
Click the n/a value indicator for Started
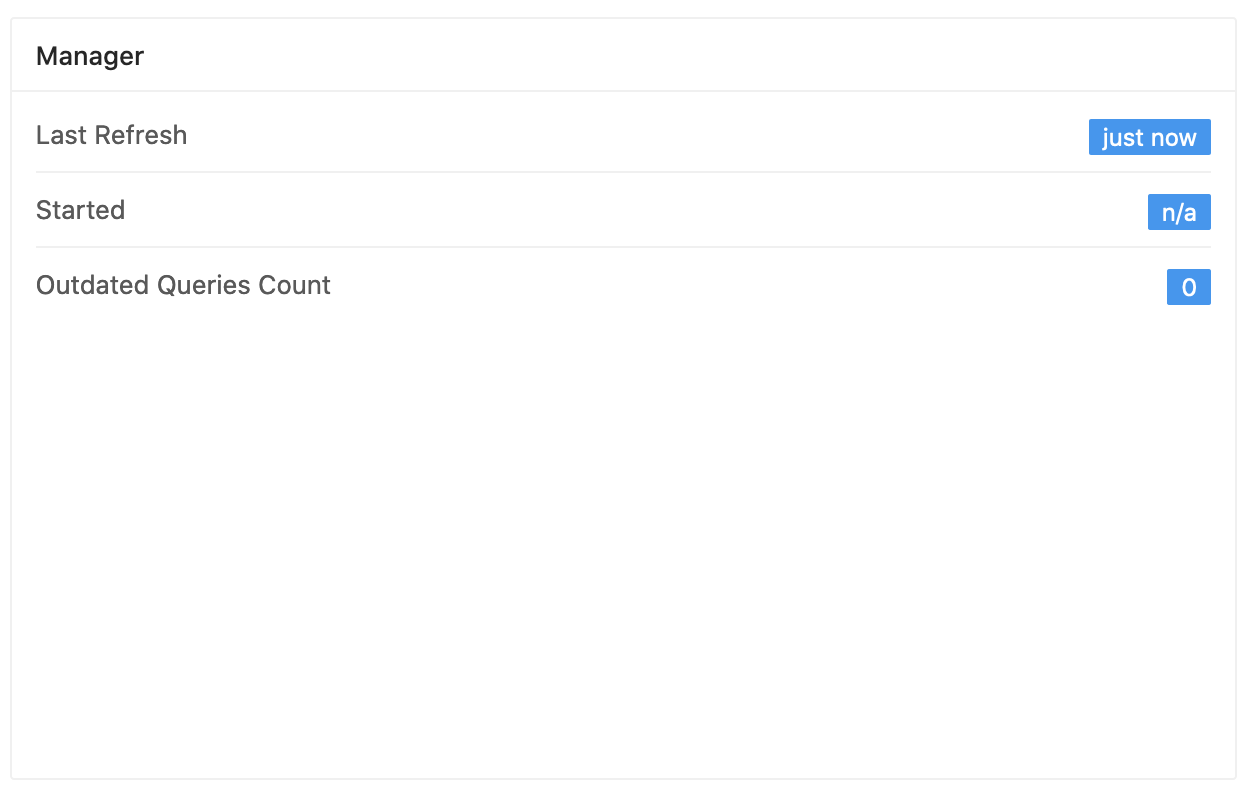tap(1179, 212)
